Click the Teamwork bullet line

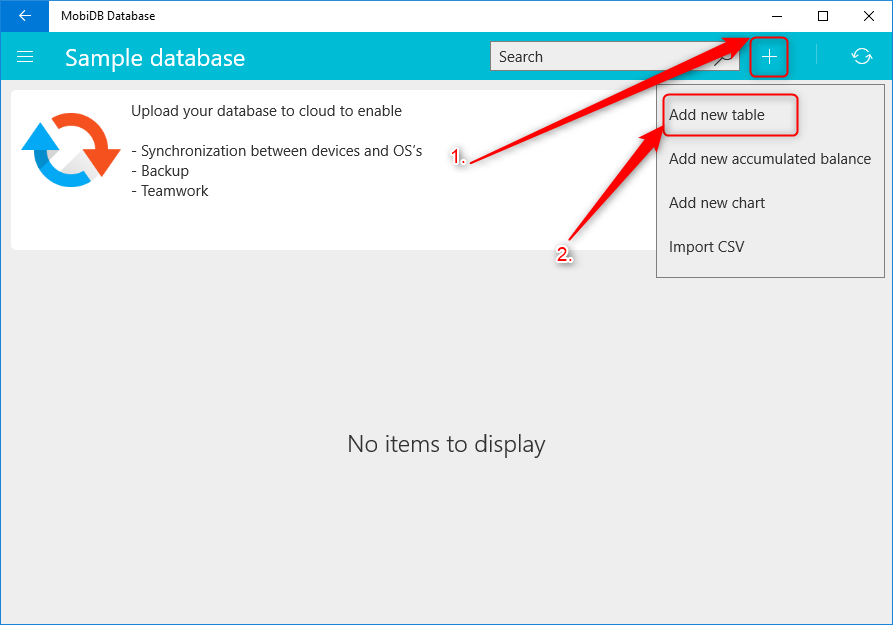(x=170, y=191)
